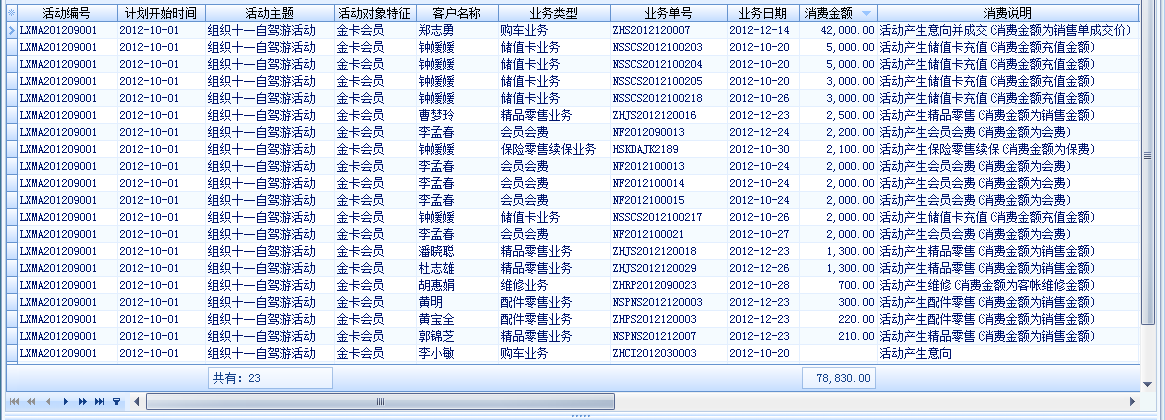The width and height of the screenshot is (1165, 420).
Task: Select order number NF2012100014
Action: point(669,184)
